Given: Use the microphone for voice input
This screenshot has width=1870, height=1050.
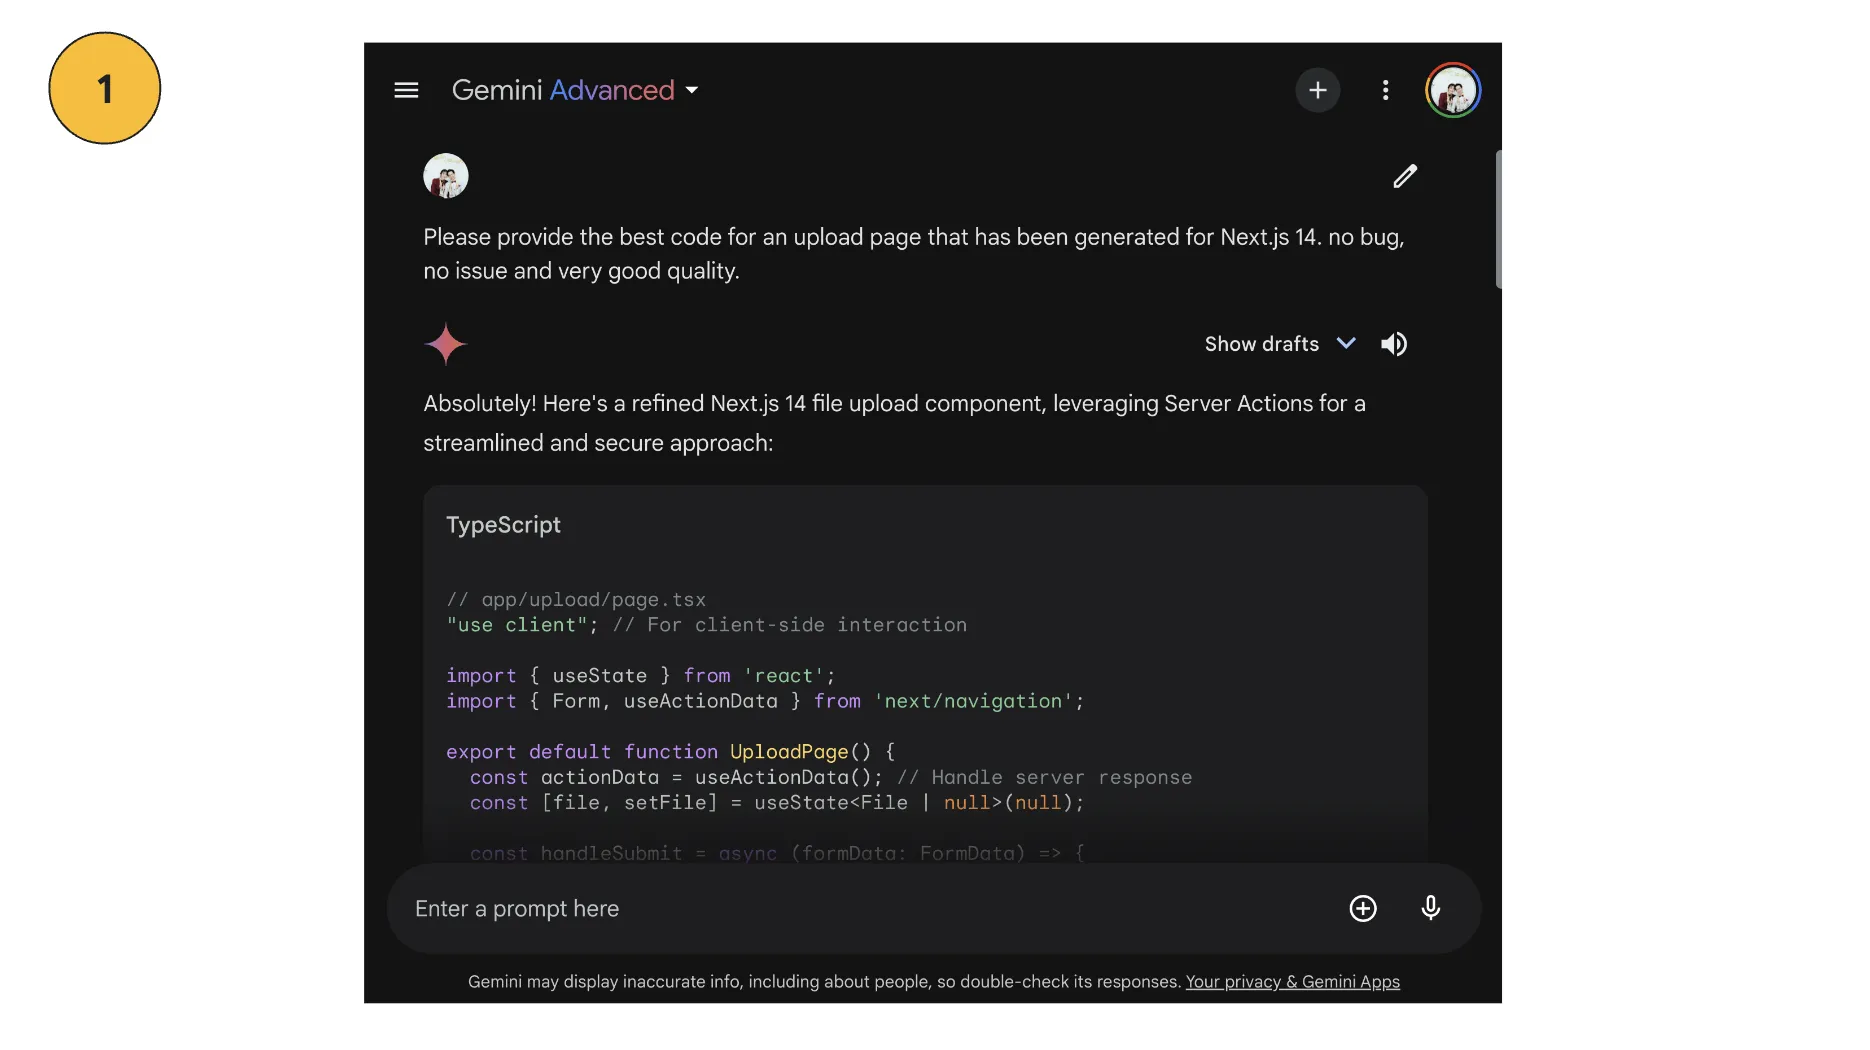Looking at the screenshot, I should [x=1430, y=908].
